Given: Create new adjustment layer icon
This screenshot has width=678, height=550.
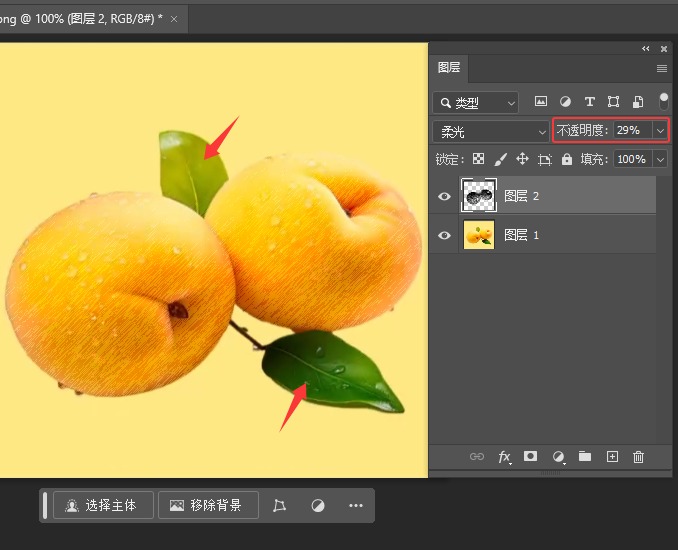Looking at the screenshot, I should pyautogui.click(x=558, y=457).
